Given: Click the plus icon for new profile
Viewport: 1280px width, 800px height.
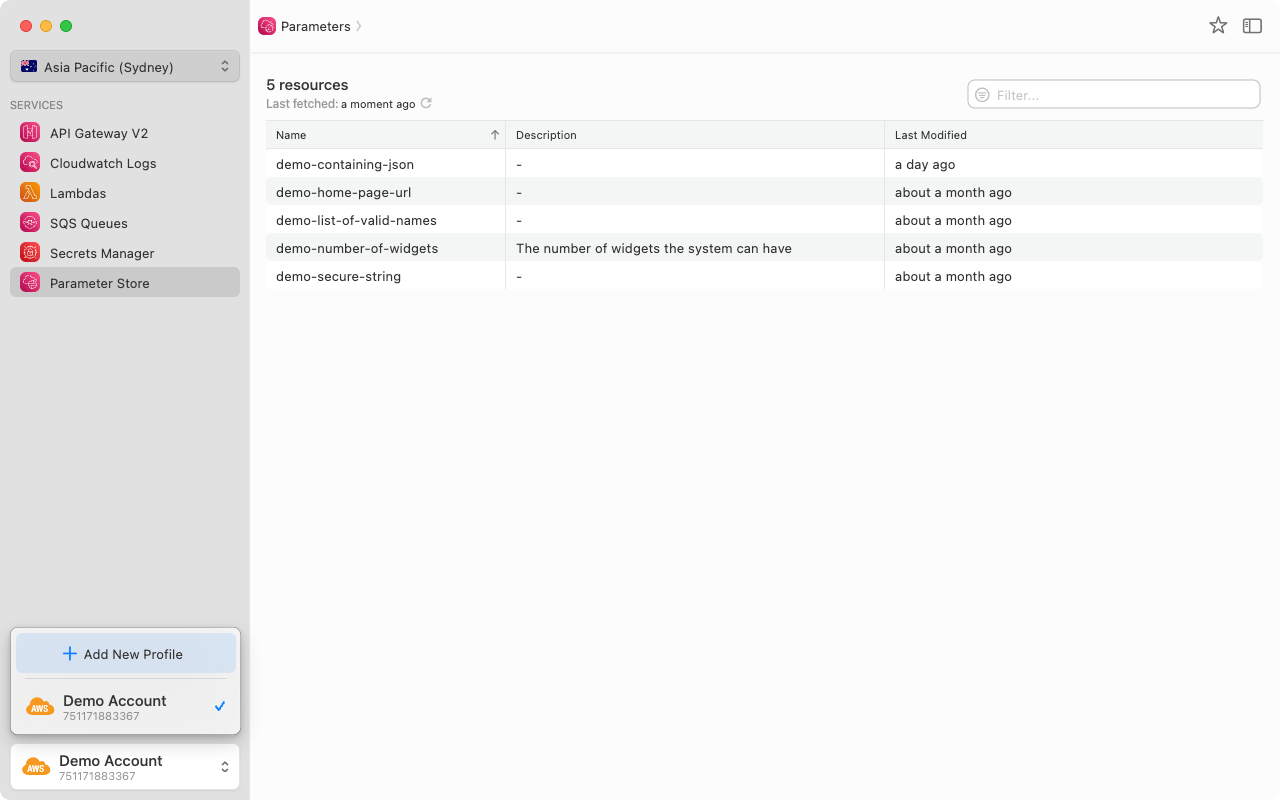Looking at the screenshot, I should (x=69, y=654).
